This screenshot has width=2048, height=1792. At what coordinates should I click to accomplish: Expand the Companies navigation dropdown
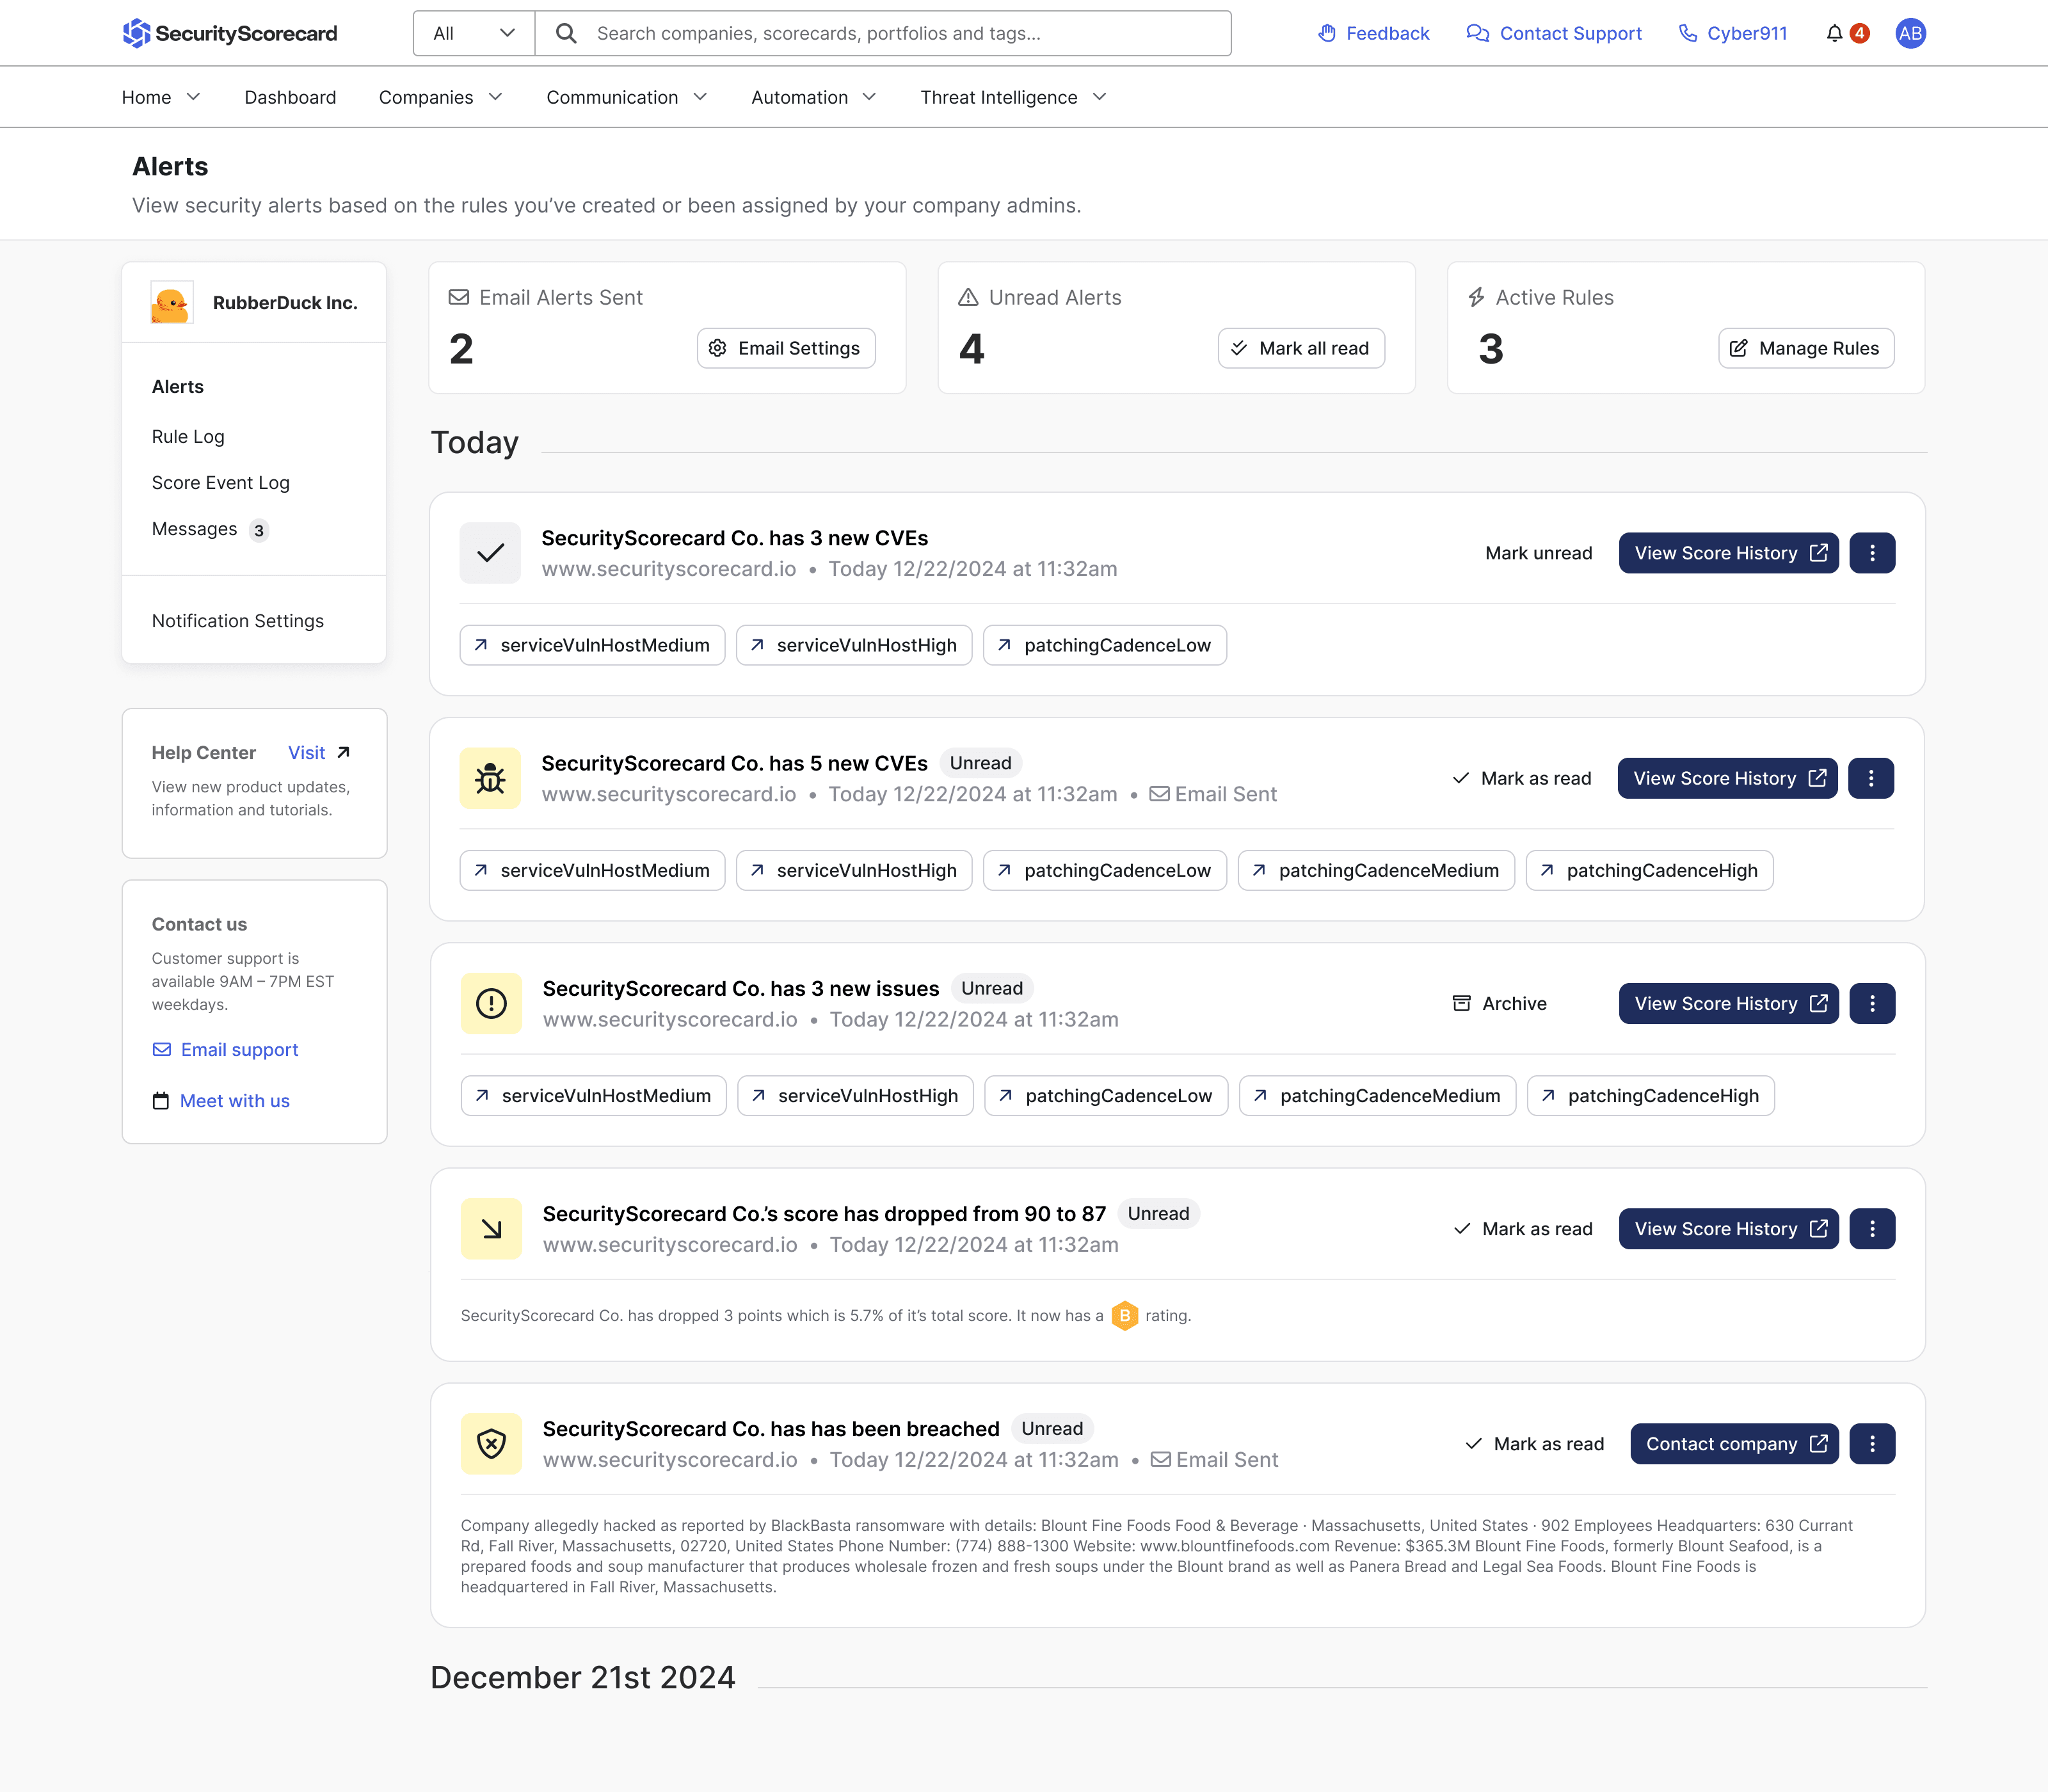[440, 97]
